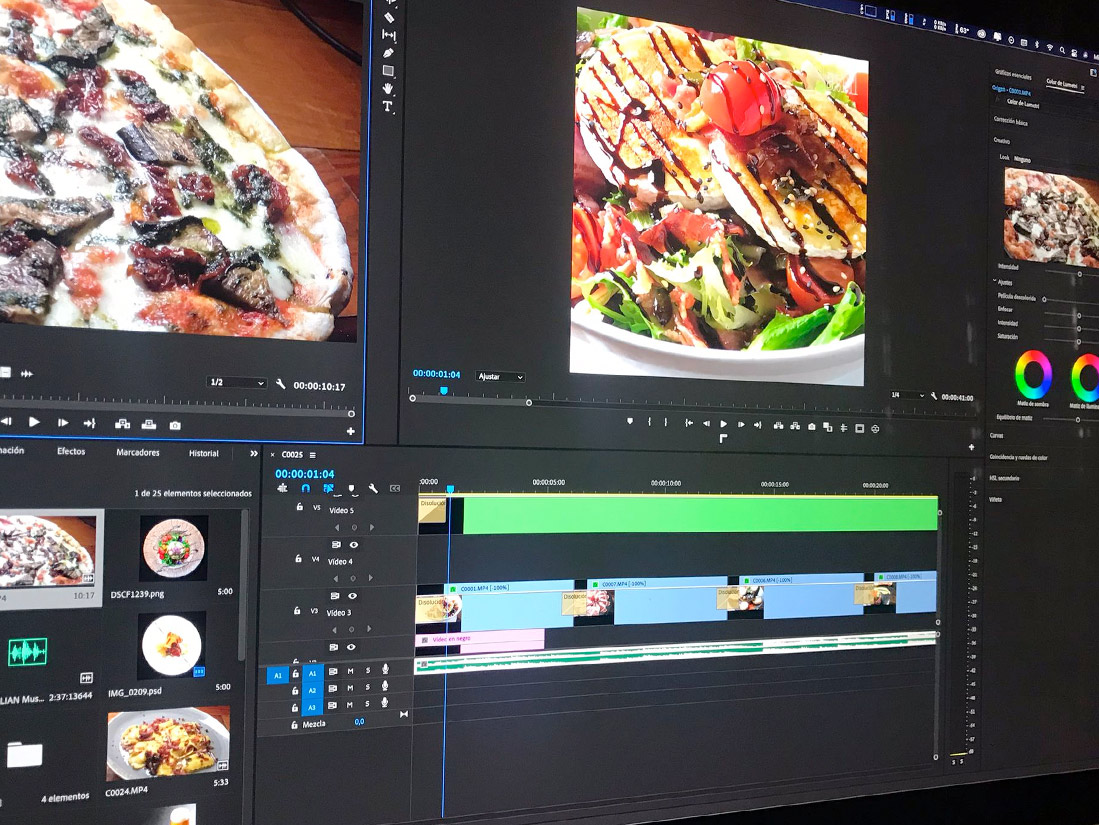The width and height of the screenshot is (1099, 825).
Task: Go to out point in source monitor
Action: click(89, 423)
